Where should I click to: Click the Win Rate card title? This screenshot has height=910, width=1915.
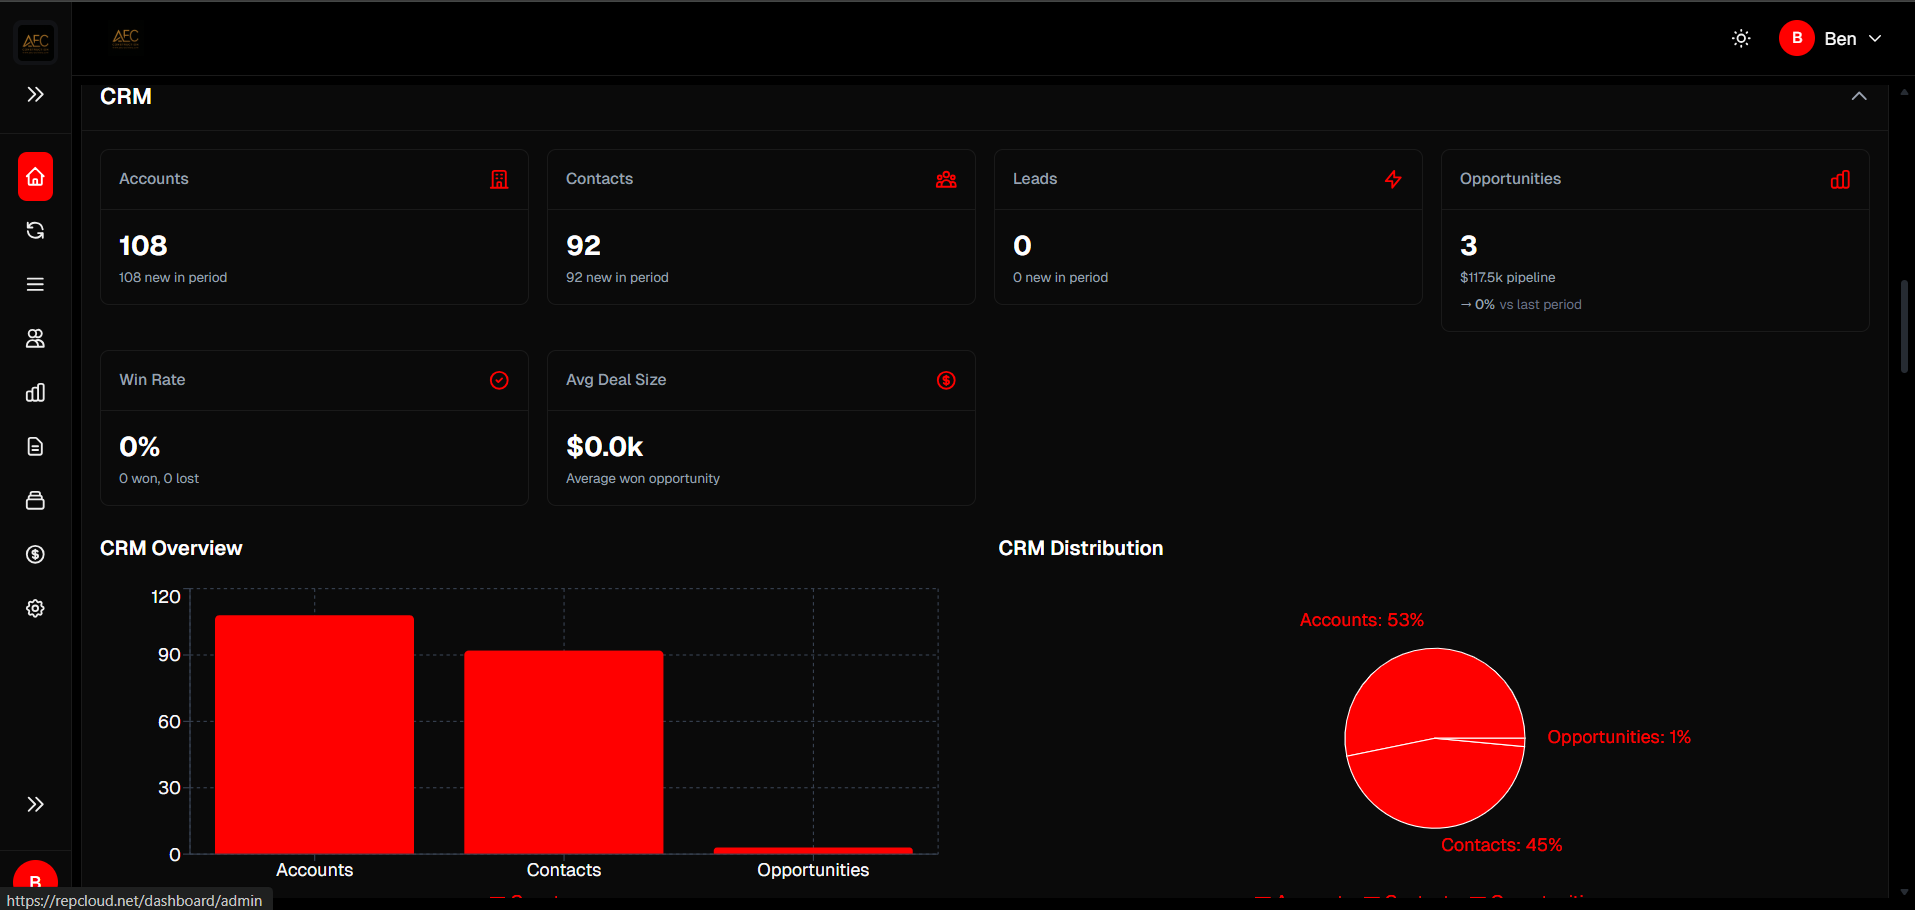(x=152, y=380)
